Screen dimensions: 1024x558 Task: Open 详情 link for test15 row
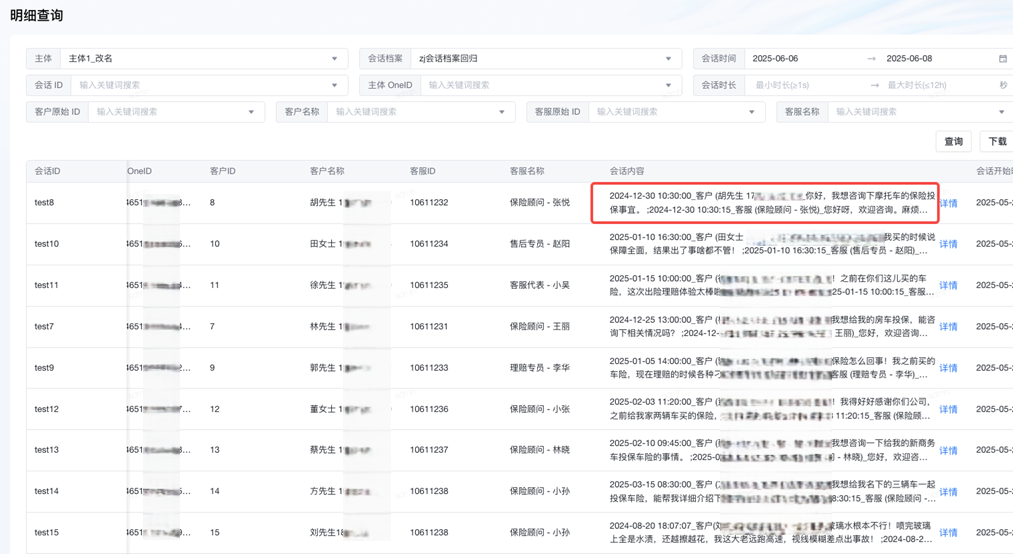coord(948,533)
